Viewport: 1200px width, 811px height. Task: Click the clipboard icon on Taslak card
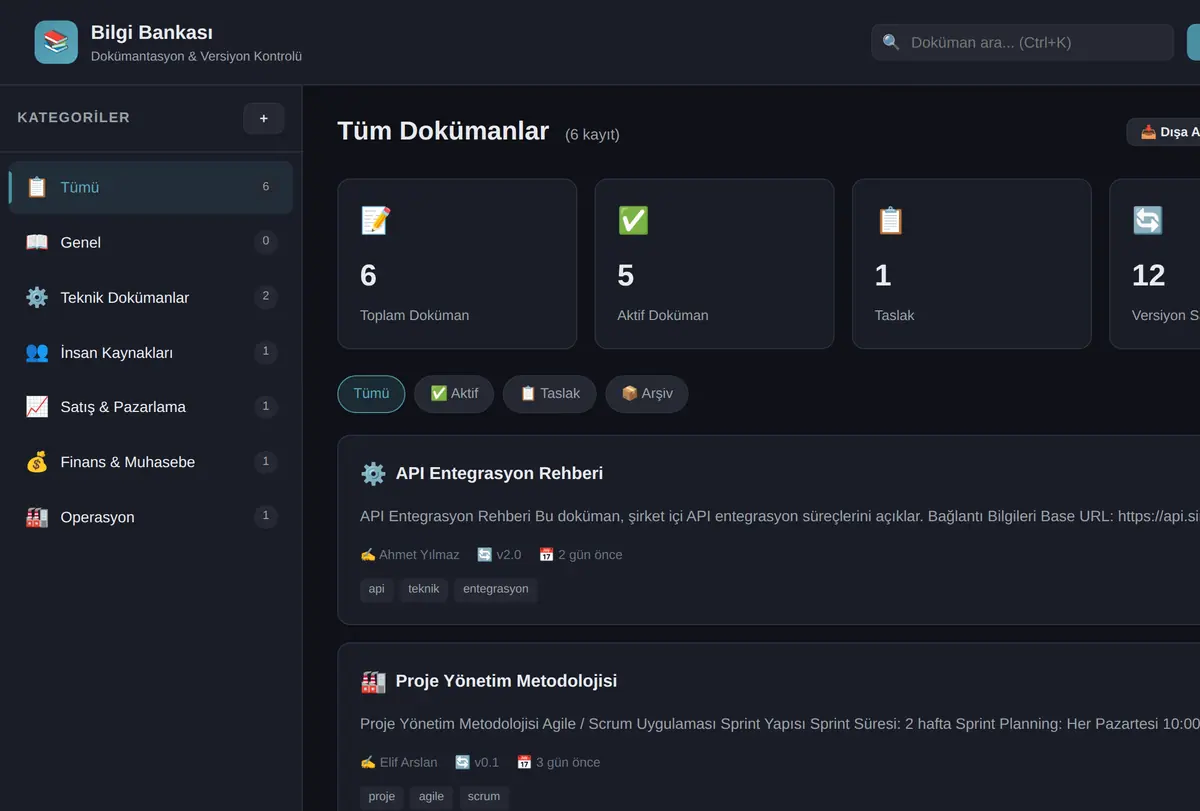click(x=890, y=220)
